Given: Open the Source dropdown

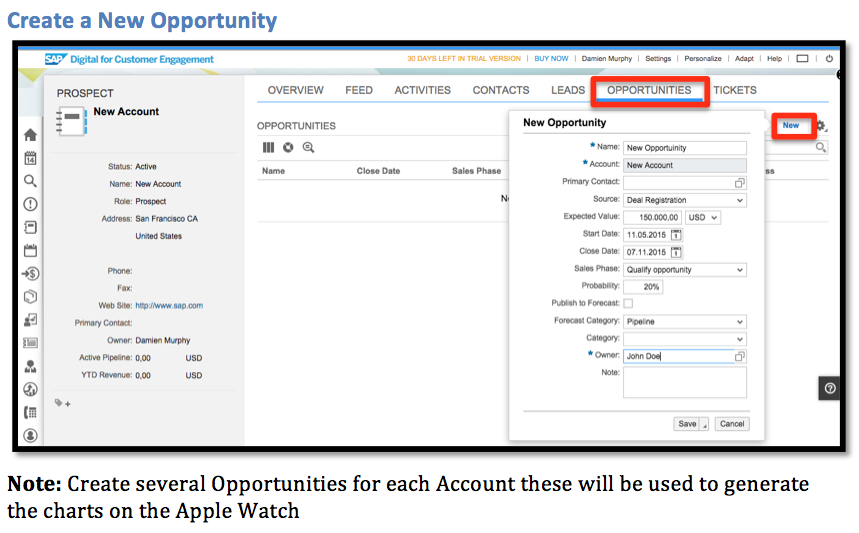Looking at the screenshot, I should (x=684, y=200).
